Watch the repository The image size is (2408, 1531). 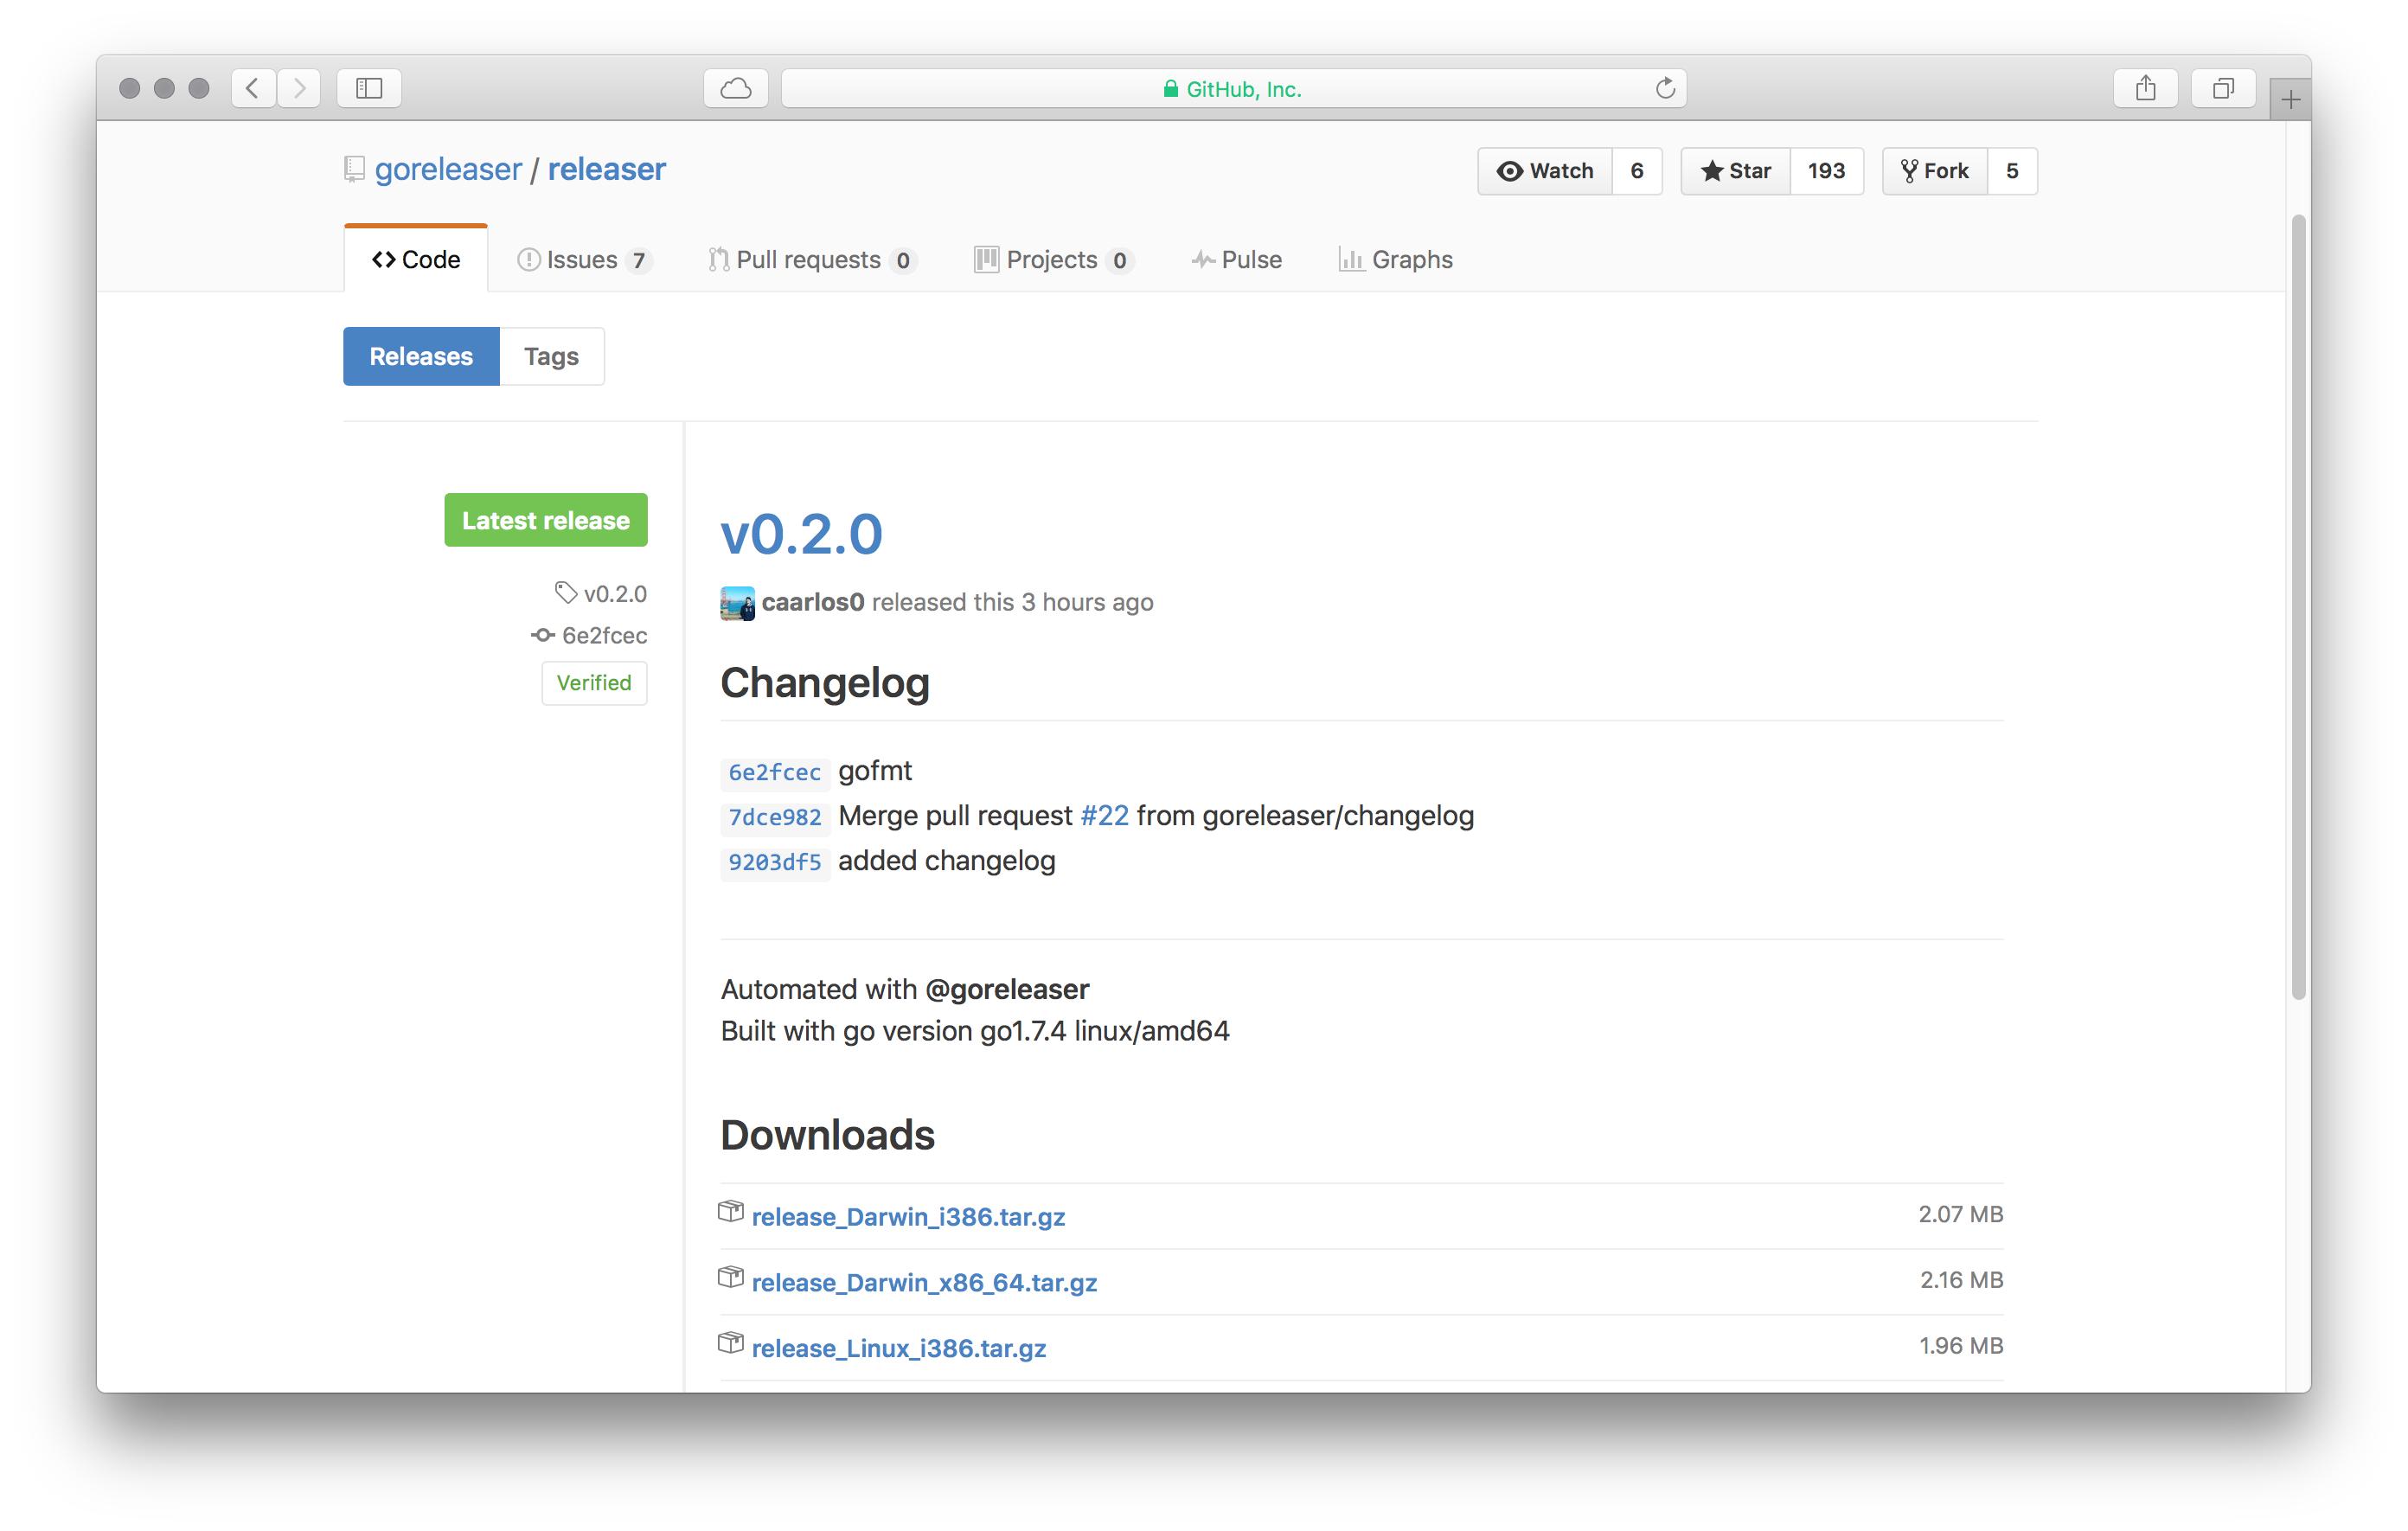click(1545, 171)
